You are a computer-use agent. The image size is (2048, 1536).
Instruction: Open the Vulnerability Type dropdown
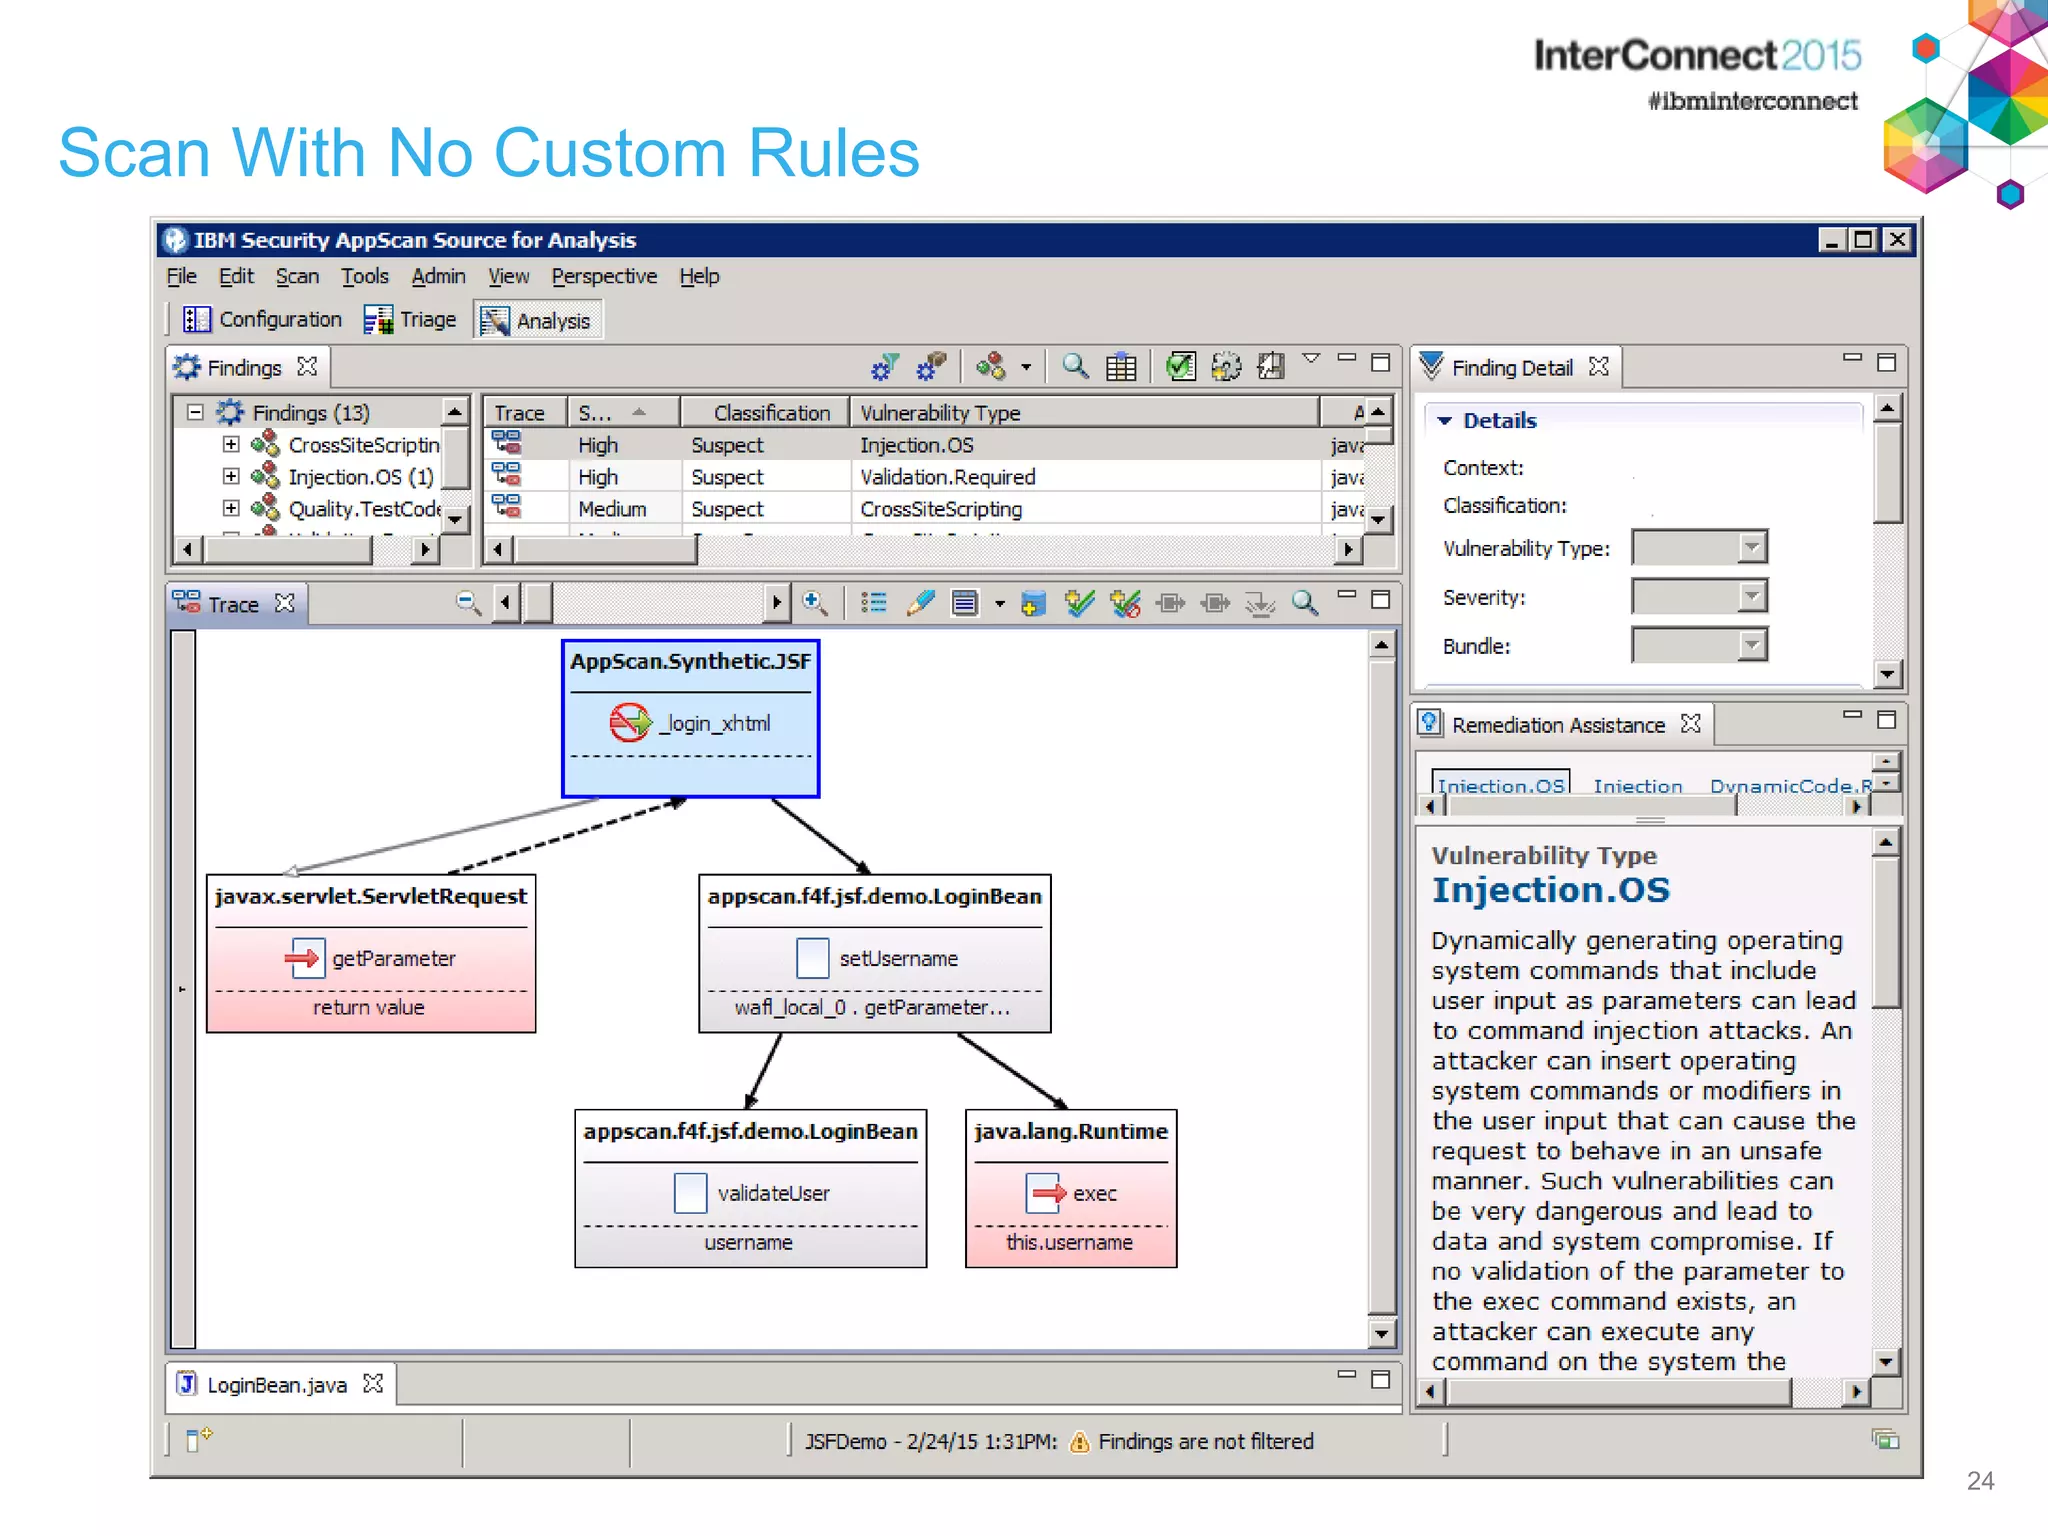point(1751,548)
